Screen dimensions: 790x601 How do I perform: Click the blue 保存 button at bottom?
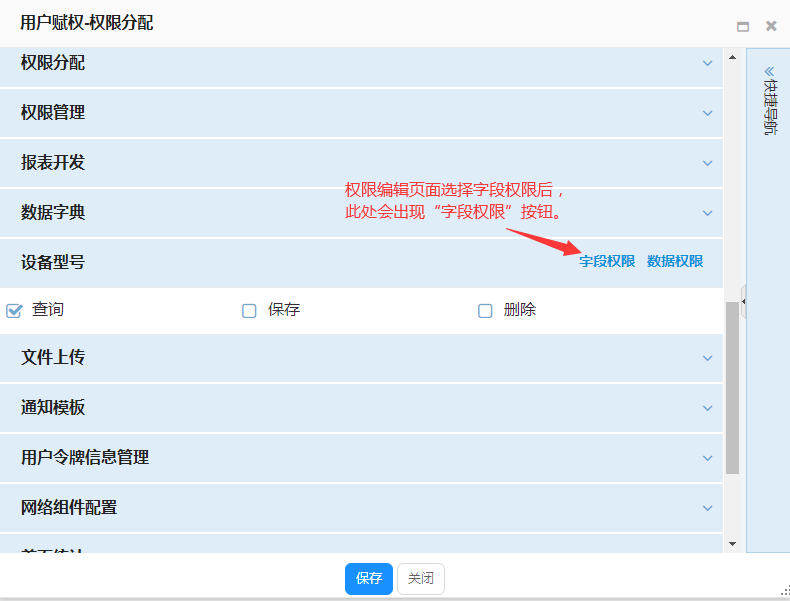(369, 579)
